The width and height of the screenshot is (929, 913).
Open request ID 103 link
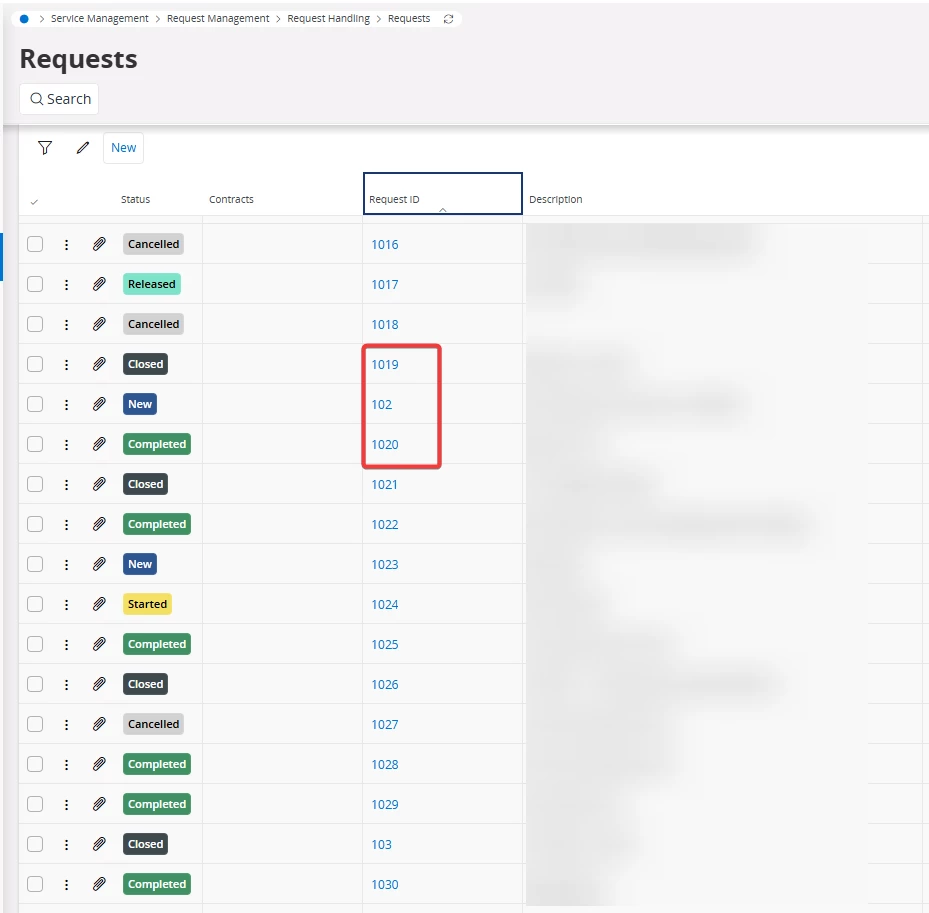pyautogui.click(x=382, y=844)
